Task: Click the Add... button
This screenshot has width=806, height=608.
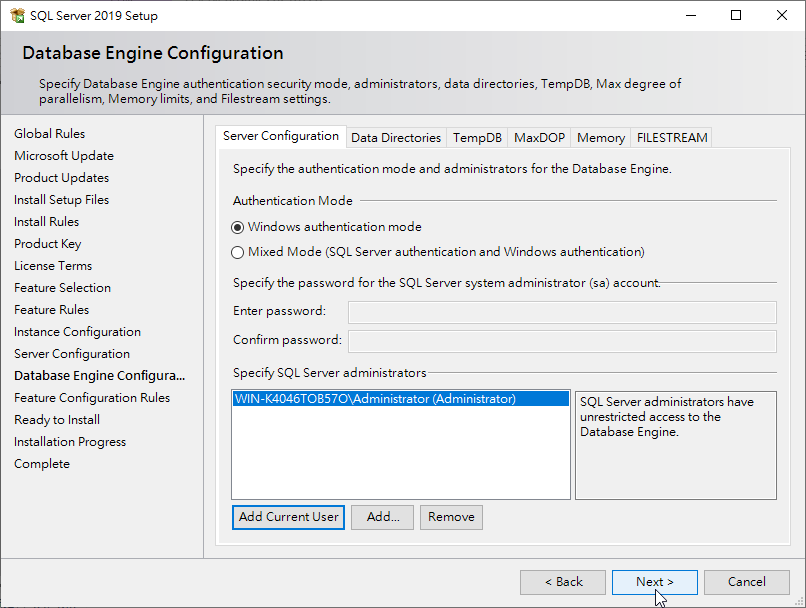Action: click(x=382, y=517)
